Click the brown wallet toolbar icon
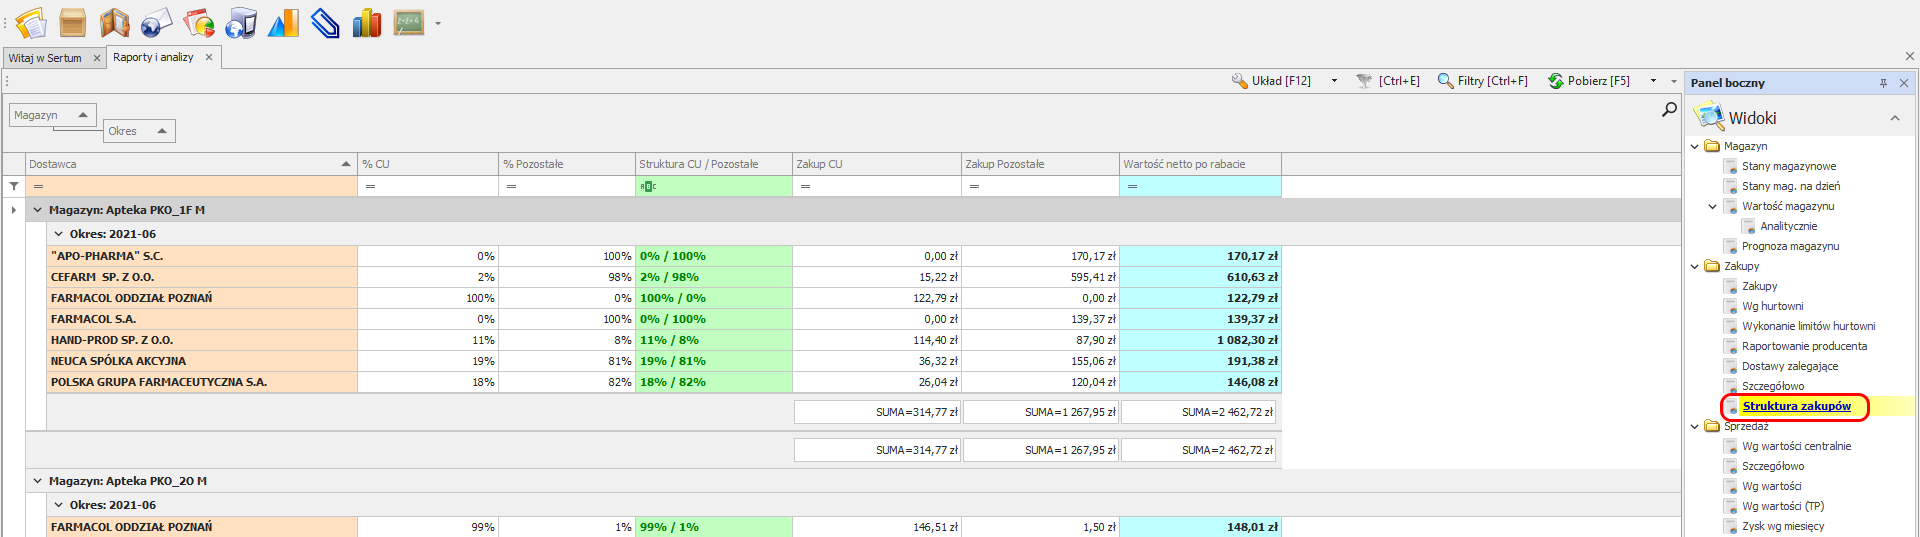 point(115,22)
